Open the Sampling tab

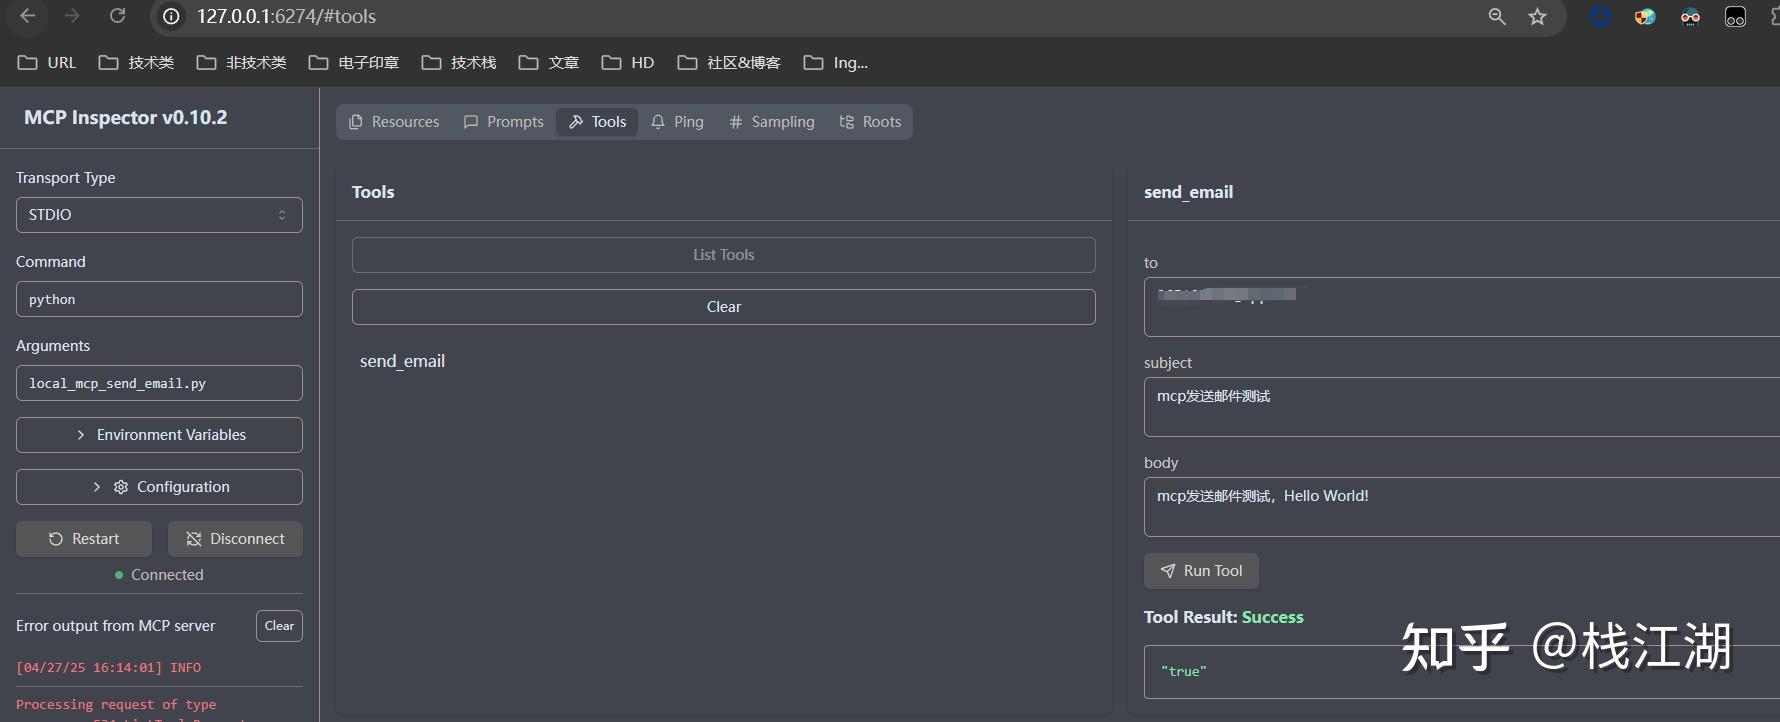coord(772,122)
